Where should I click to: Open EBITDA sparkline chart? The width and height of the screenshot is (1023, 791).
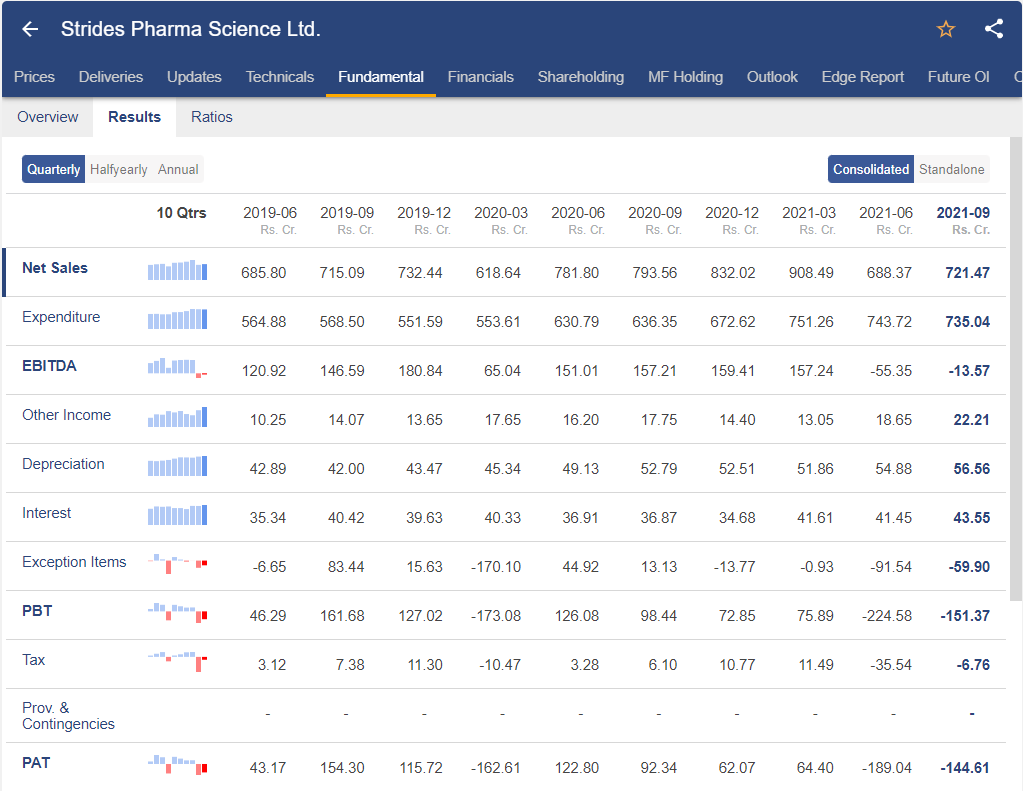(x=177, y=368)
